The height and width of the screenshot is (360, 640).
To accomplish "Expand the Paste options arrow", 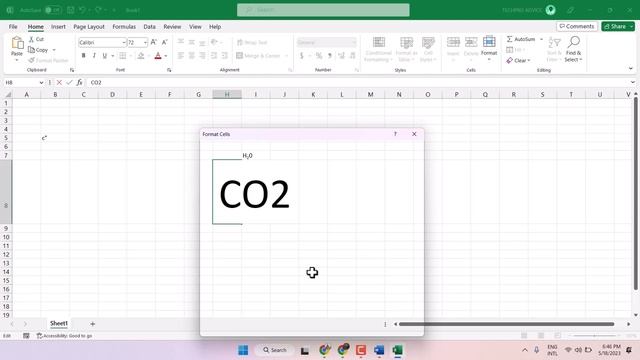I will pyautogui.click(x=17, y=60).
